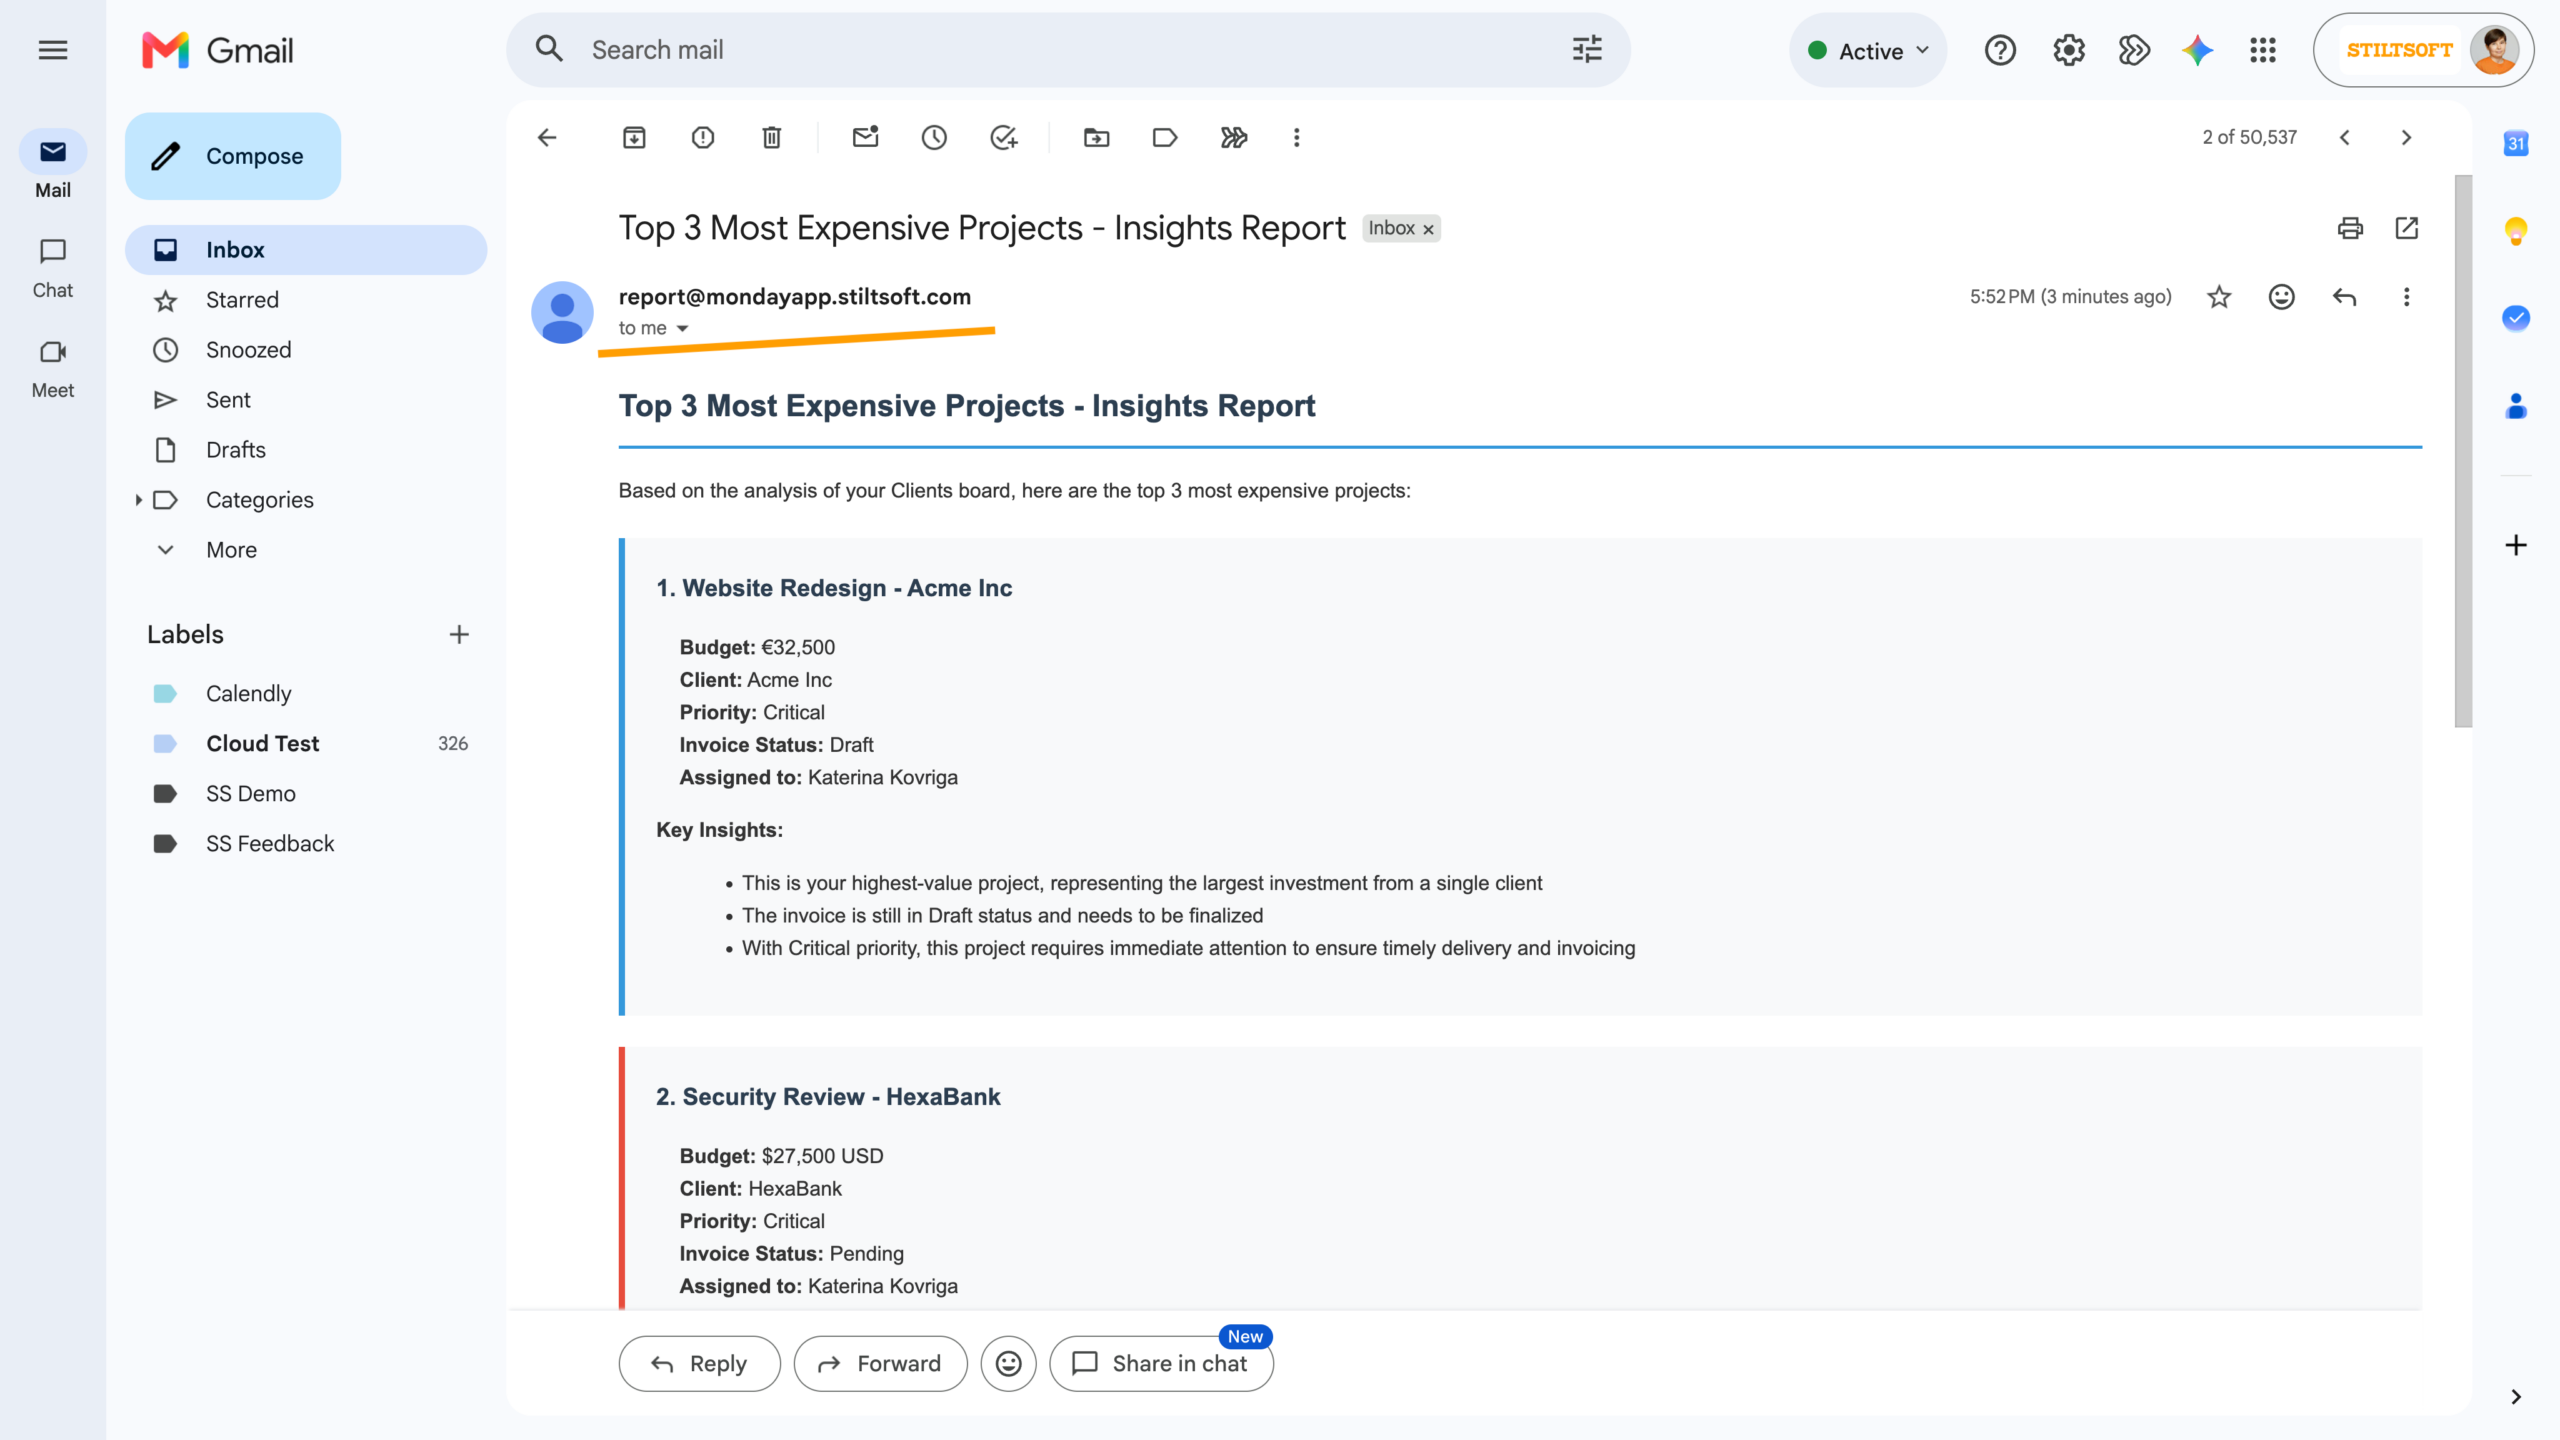Open Google Keep side panel
The height and width of the screenshot is (1440, 2560).
2516,231
